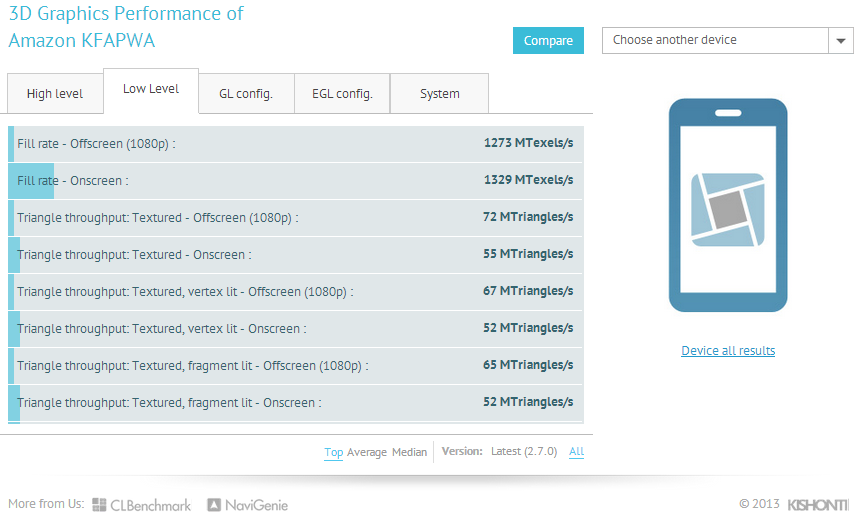Click the Fill rate Onscreen progress bar
Viewport: 868px width, 526px height.
pos(31,181)
